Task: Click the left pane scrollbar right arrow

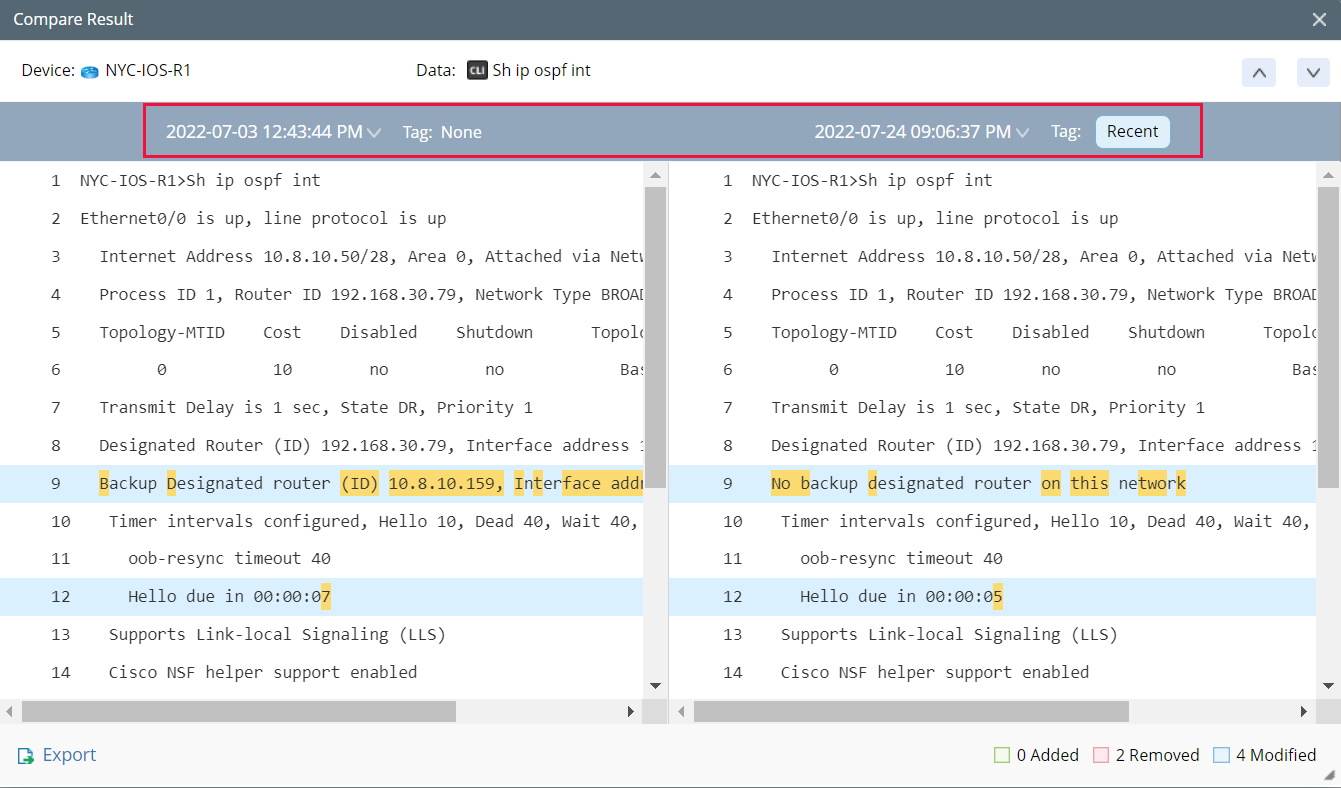Action: click(x=630, y=711)
